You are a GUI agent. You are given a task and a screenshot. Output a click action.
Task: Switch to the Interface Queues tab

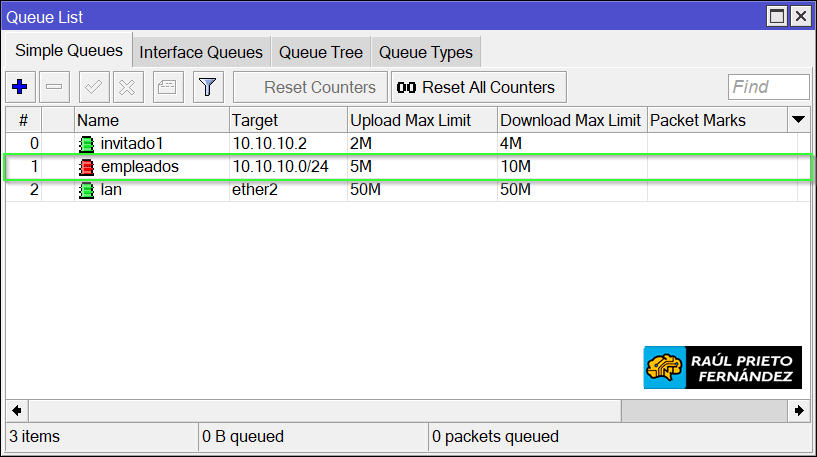click(x=201, y=52)
